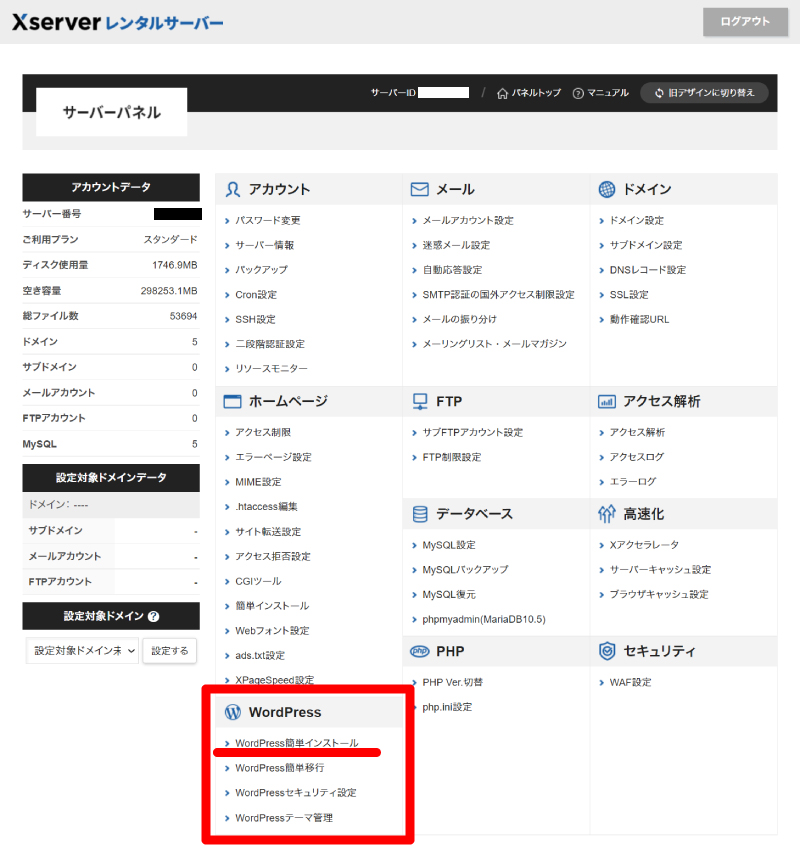Open SSL設定
Screen dimensions: 800x849
click(629, 295)
